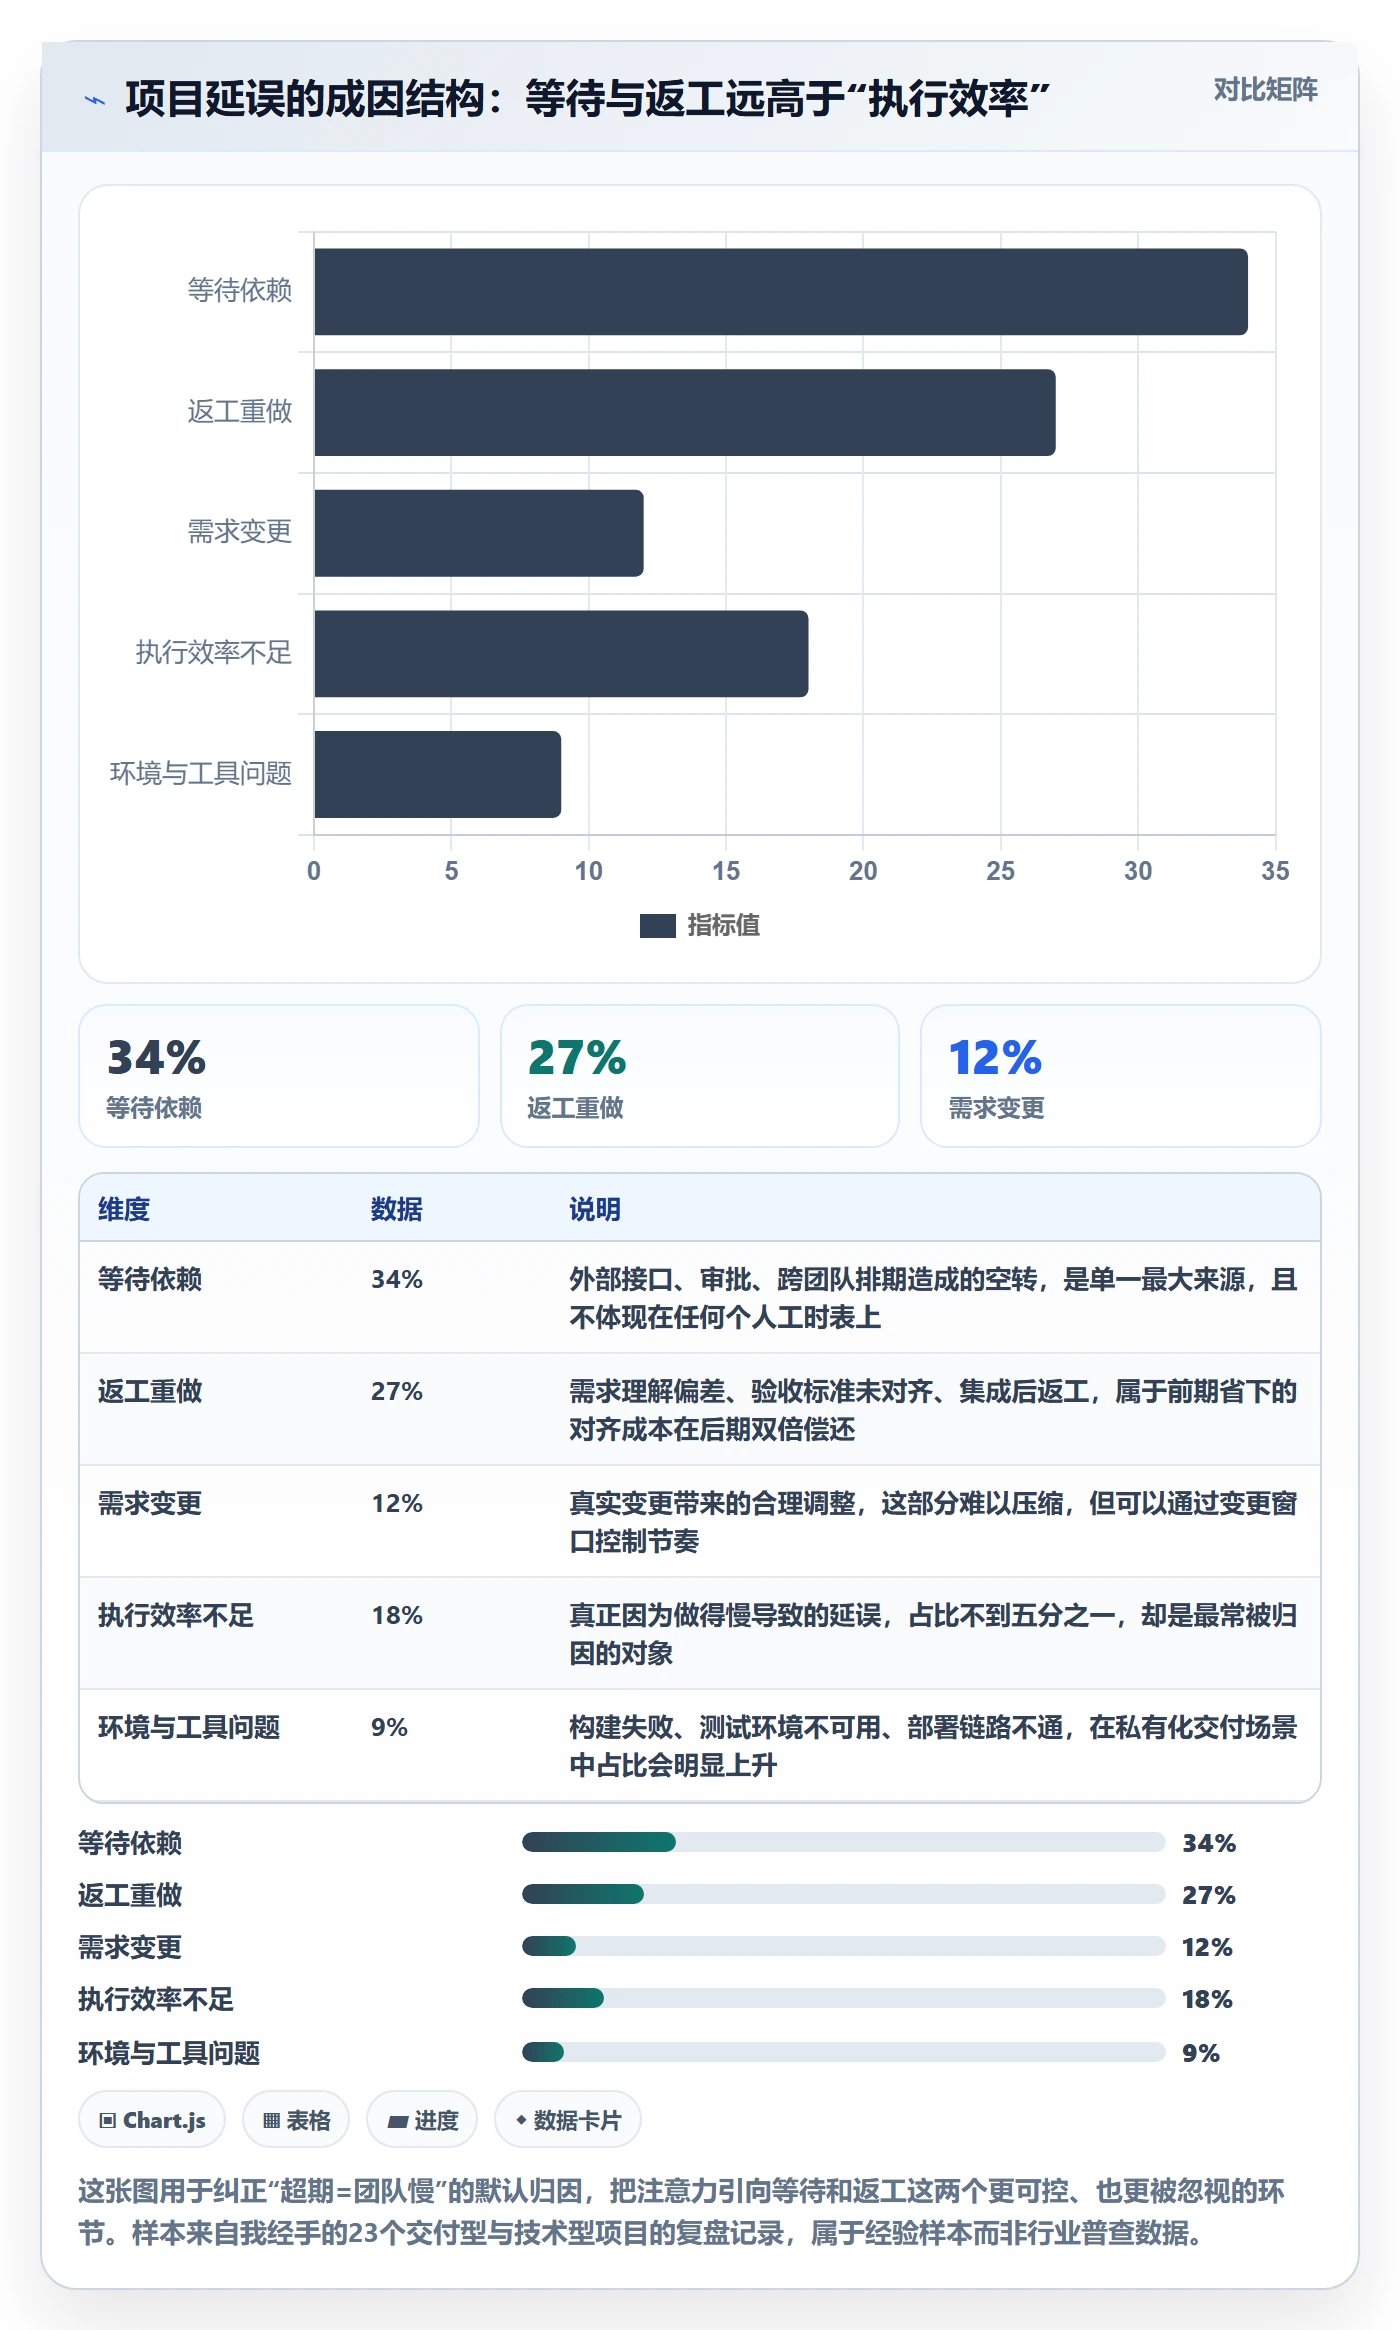The height and width of the screenshot is (2330, 1400).
Task: Click the 34% 等待依赖 stat card
Action: click(279, 1076)
